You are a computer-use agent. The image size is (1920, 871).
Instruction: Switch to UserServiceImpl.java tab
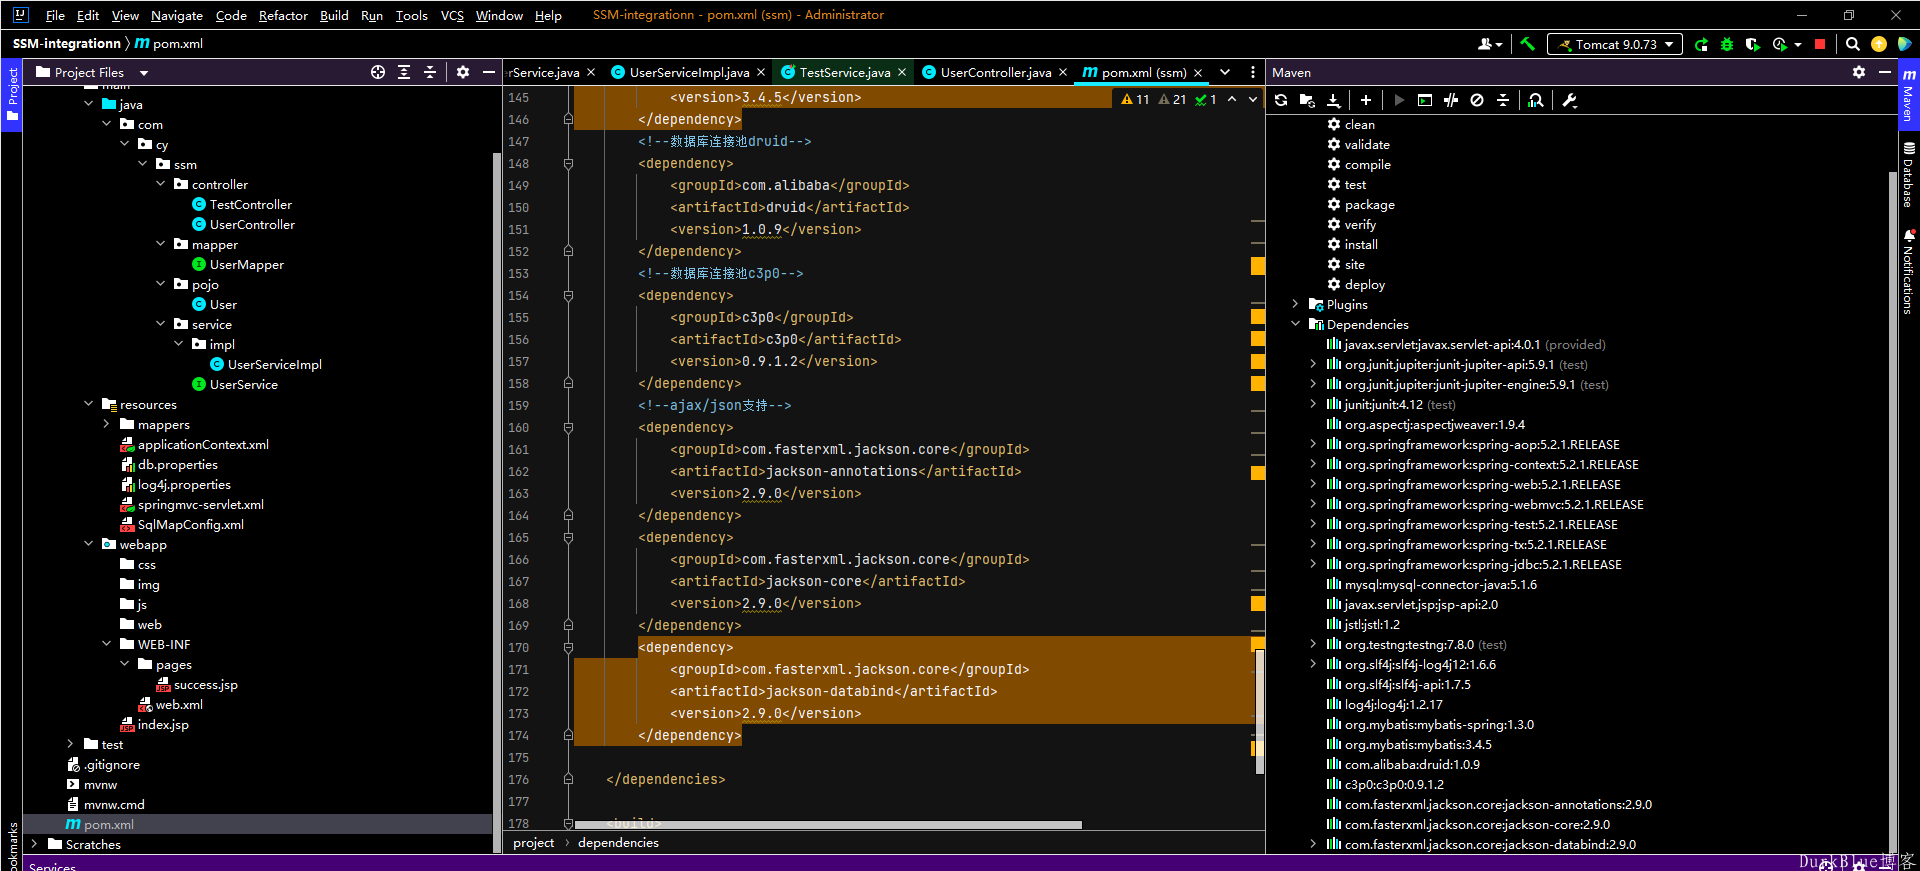click(x=688, y=72)
